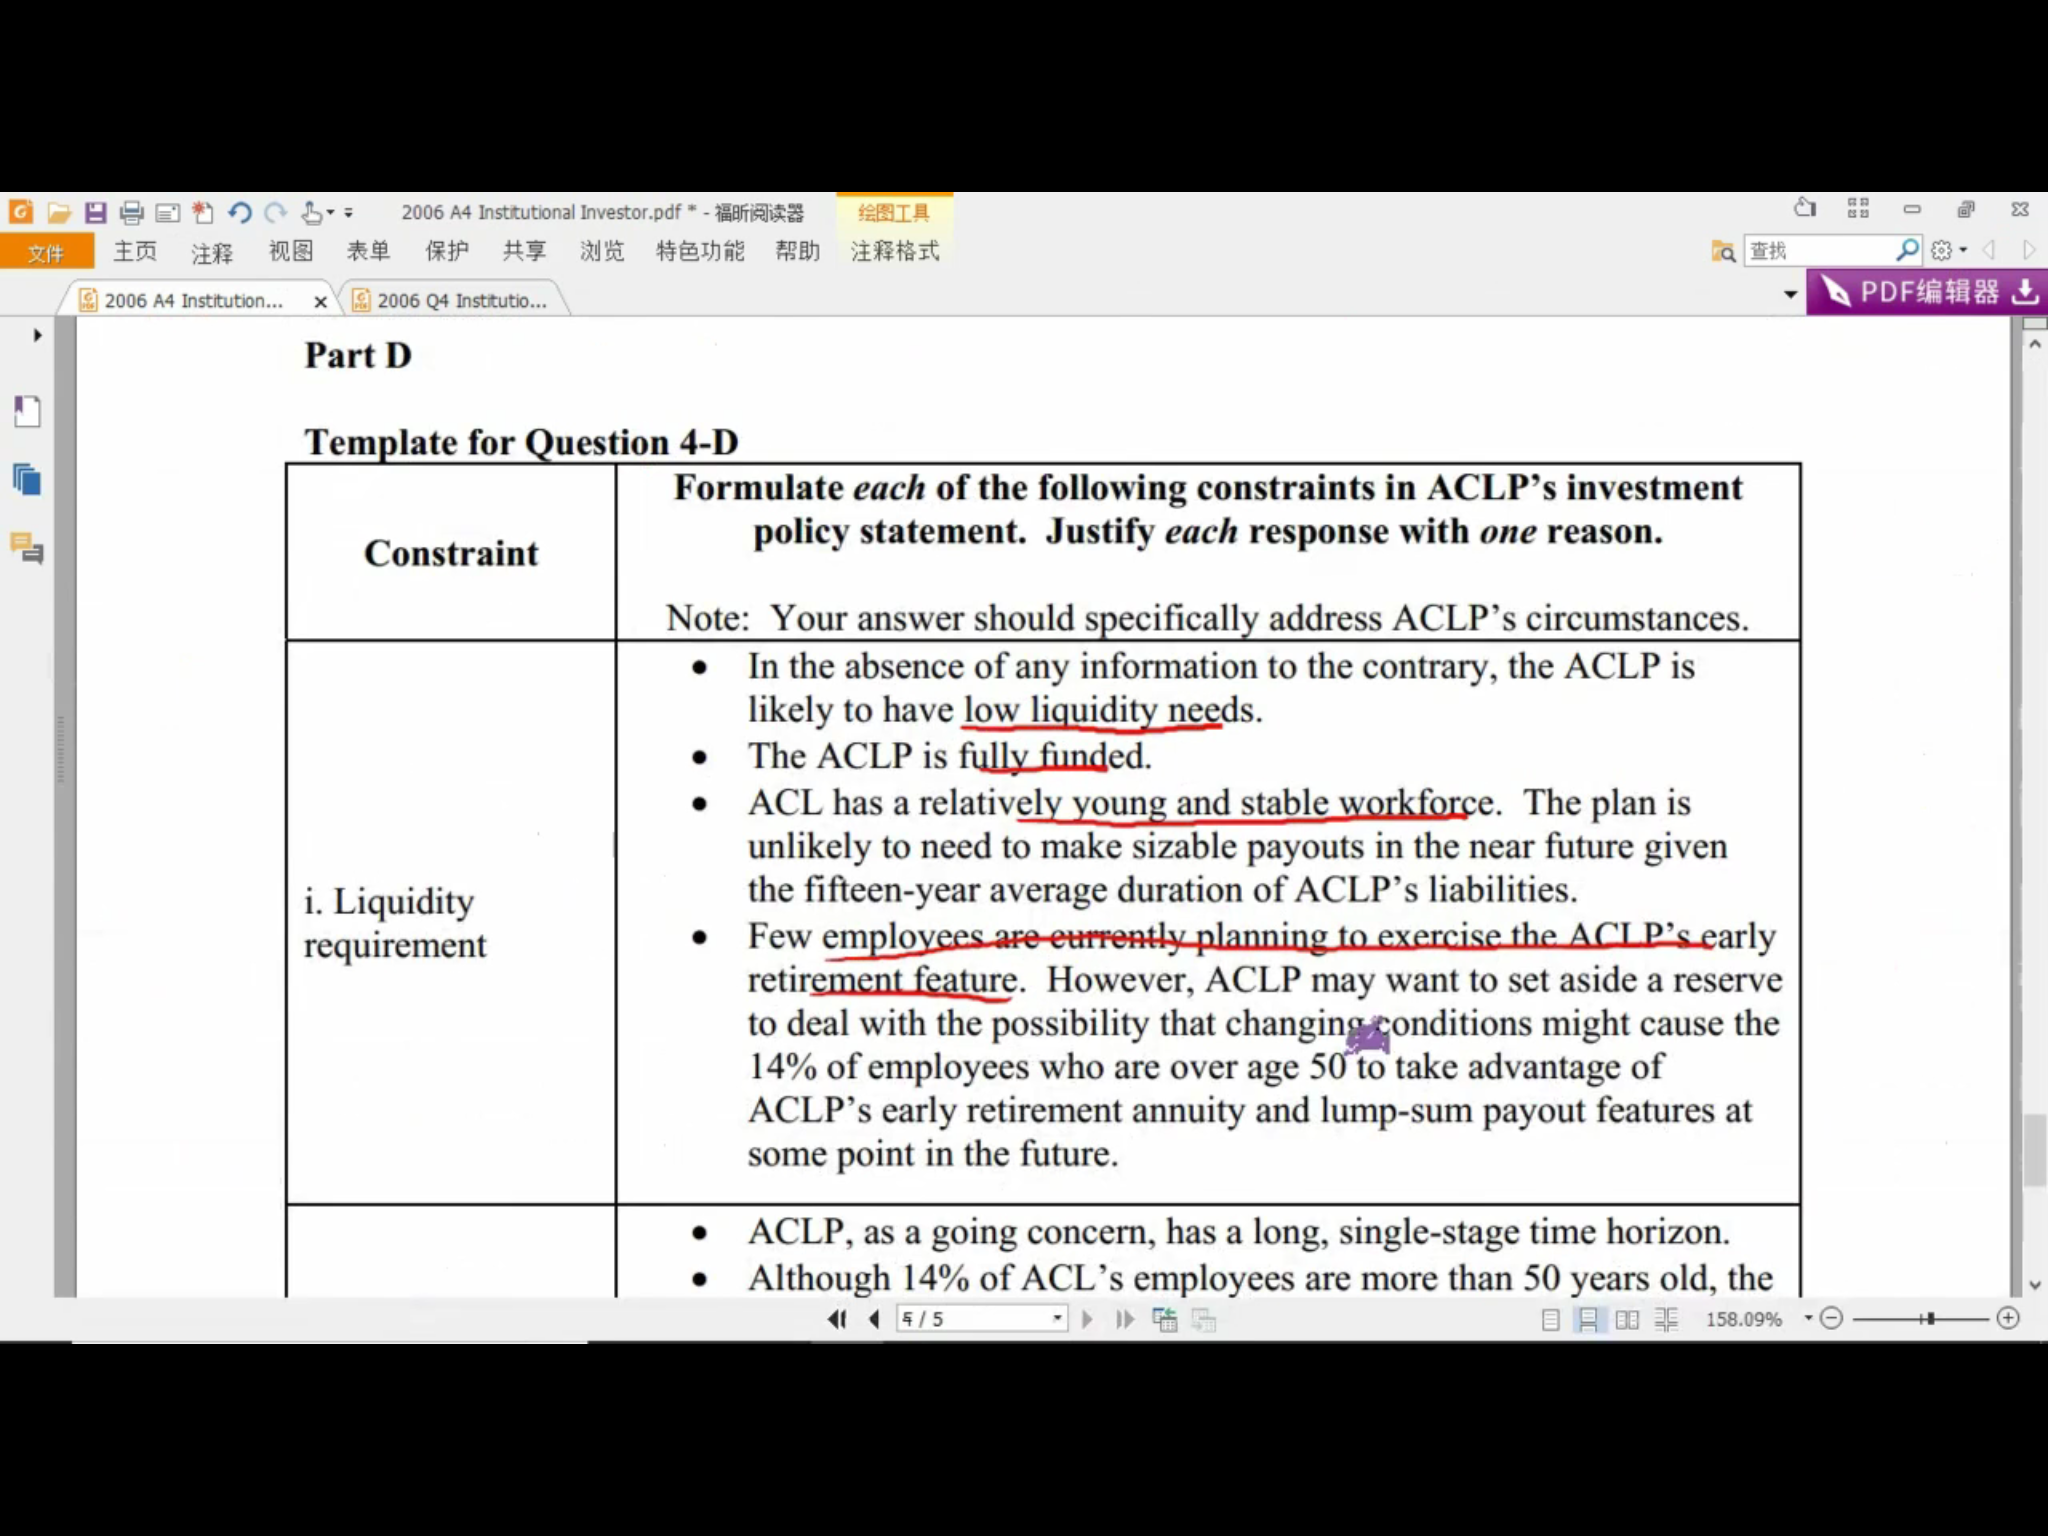Switch to the 浏览 ribbon tab
The image size is (2048, 1536).
pyautogui.click(x=602, y=251)
